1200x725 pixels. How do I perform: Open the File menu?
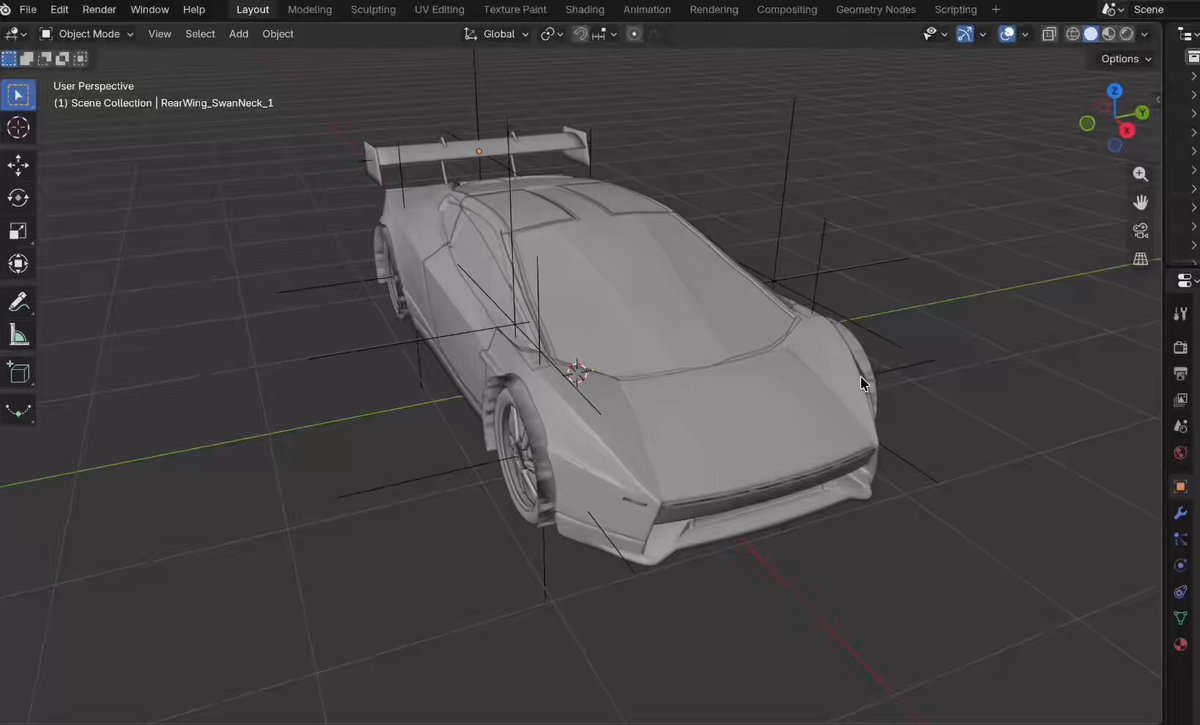point(28,9)
